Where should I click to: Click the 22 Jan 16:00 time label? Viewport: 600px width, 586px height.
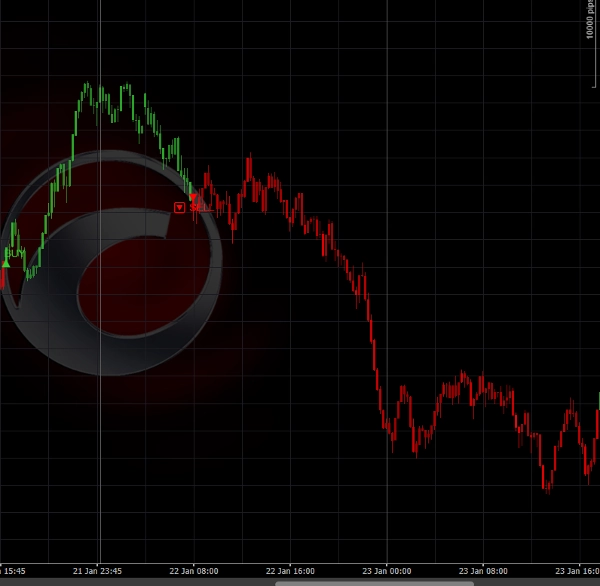click(x=290, y=571)
